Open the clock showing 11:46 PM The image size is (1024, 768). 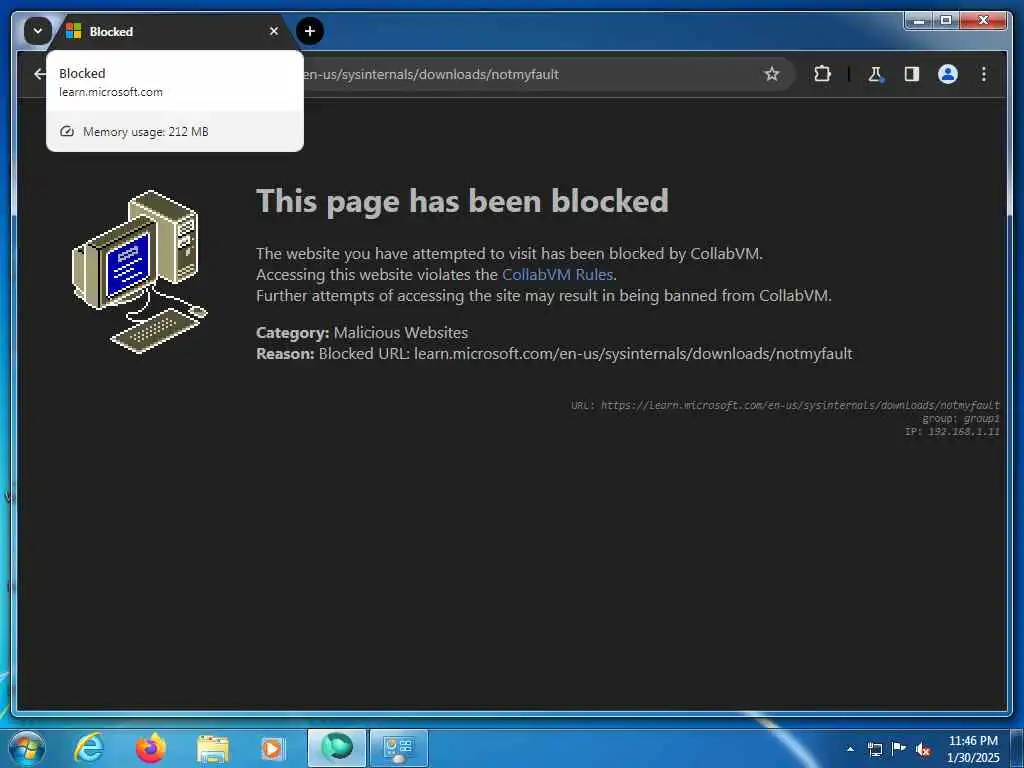973,749
